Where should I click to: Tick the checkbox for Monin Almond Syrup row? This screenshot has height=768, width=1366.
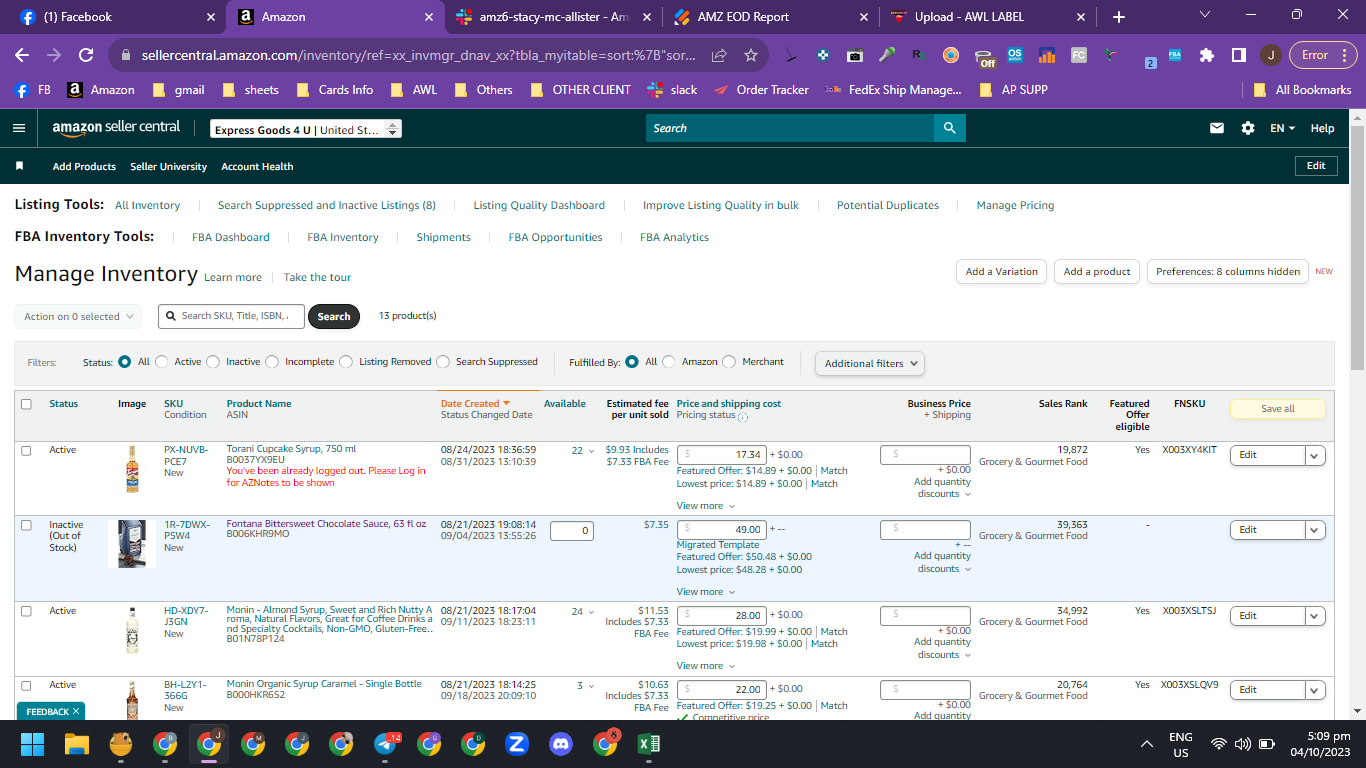(26, 611)
